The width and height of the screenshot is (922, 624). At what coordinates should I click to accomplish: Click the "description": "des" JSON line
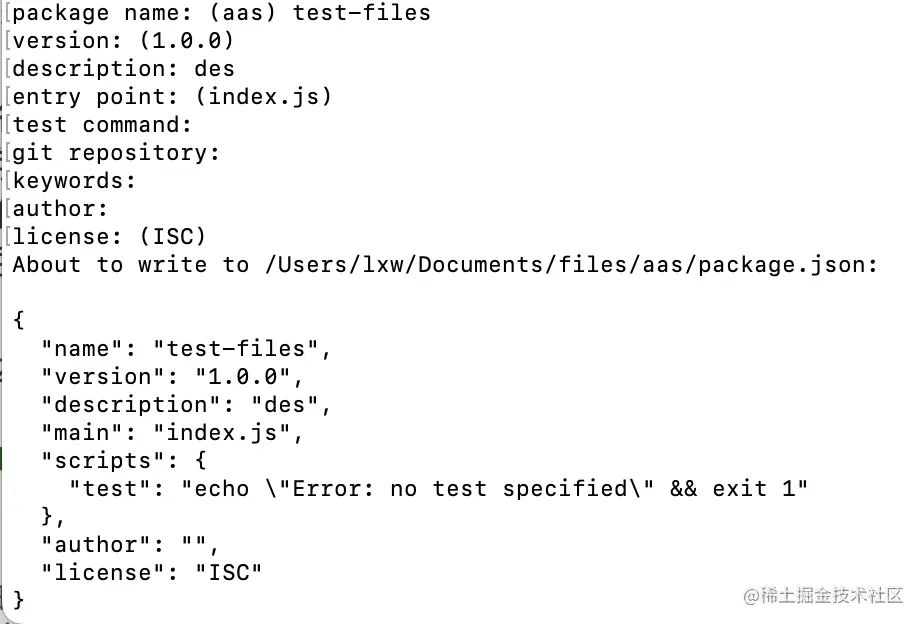pyautogui.click(x=186, y=405)
